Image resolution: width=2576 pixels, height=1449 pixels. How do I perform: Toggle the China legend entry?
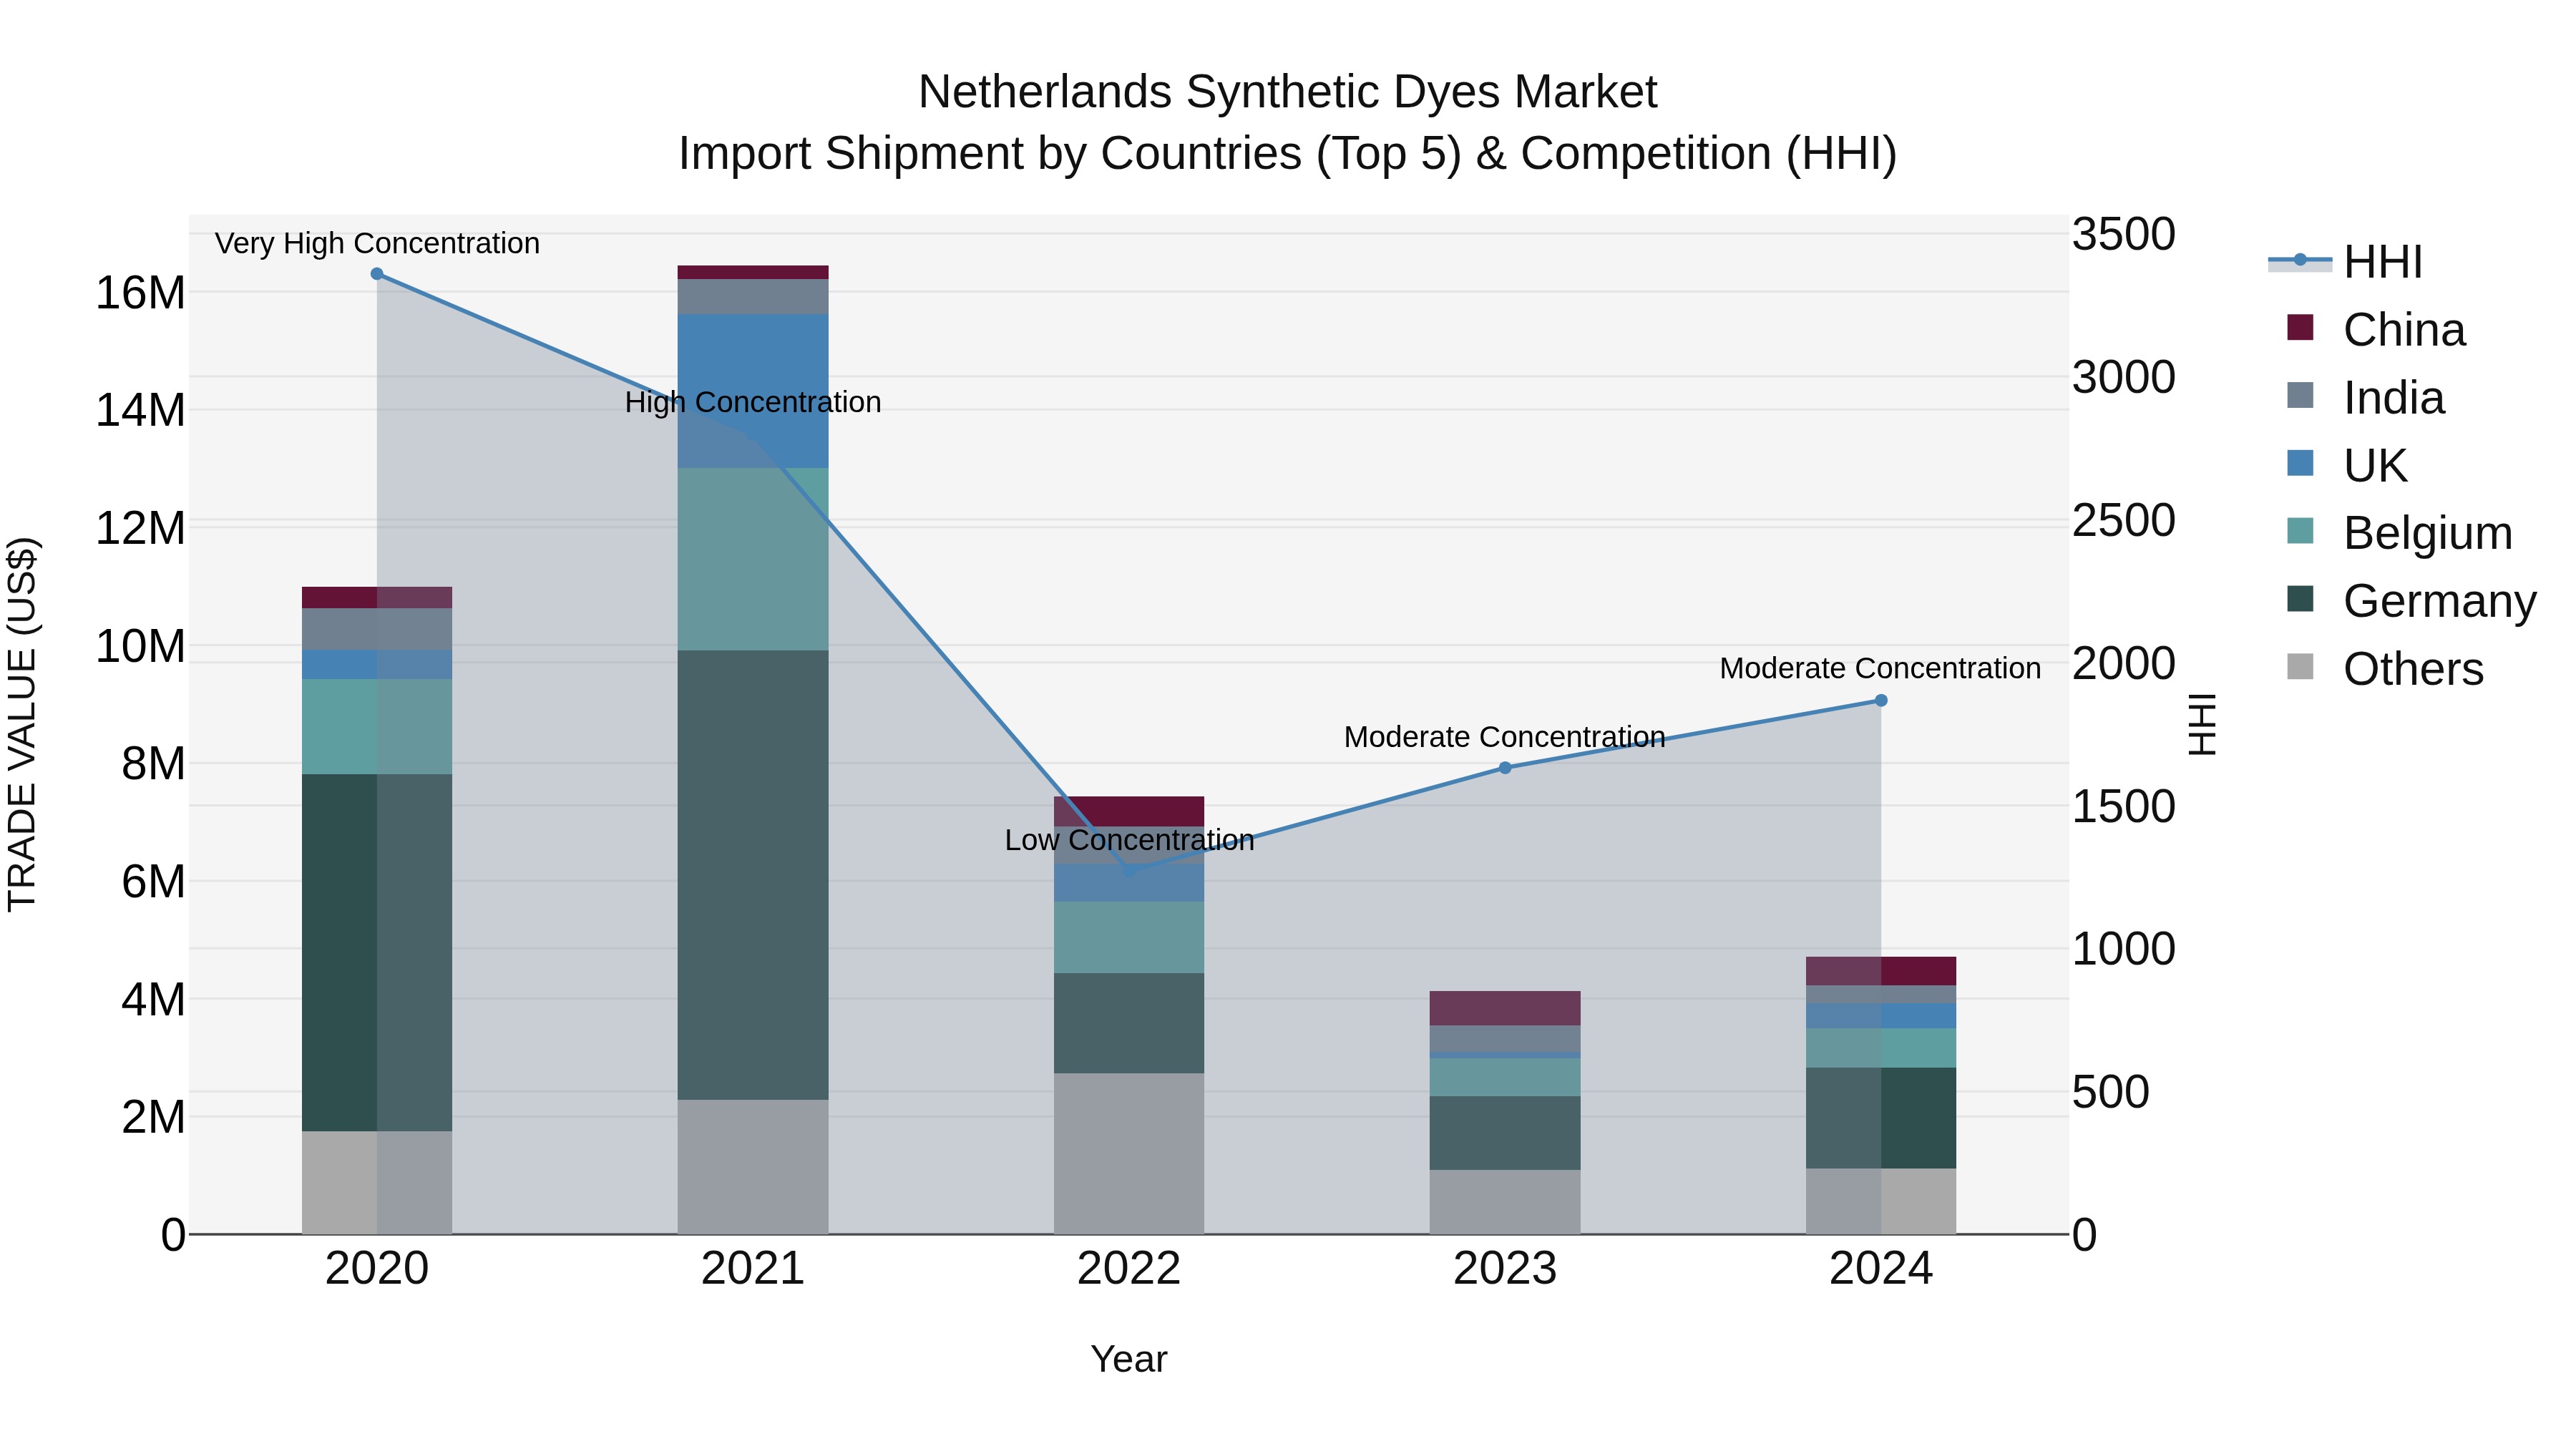2376,329
